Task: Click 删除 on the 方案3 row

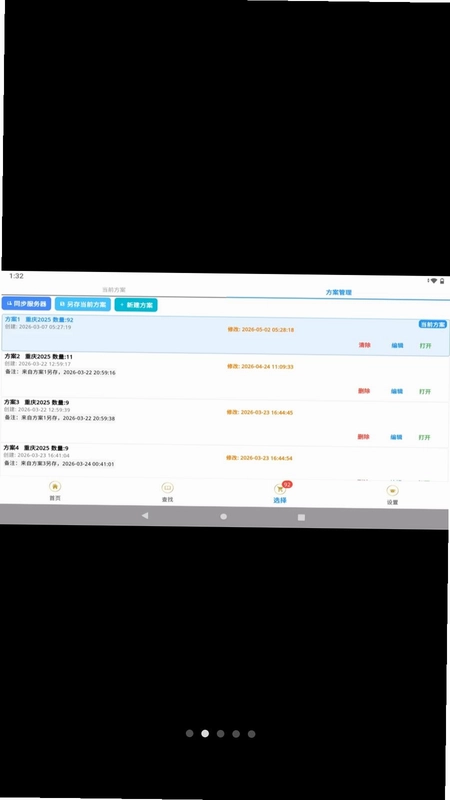Action: (x=364, y=437)
